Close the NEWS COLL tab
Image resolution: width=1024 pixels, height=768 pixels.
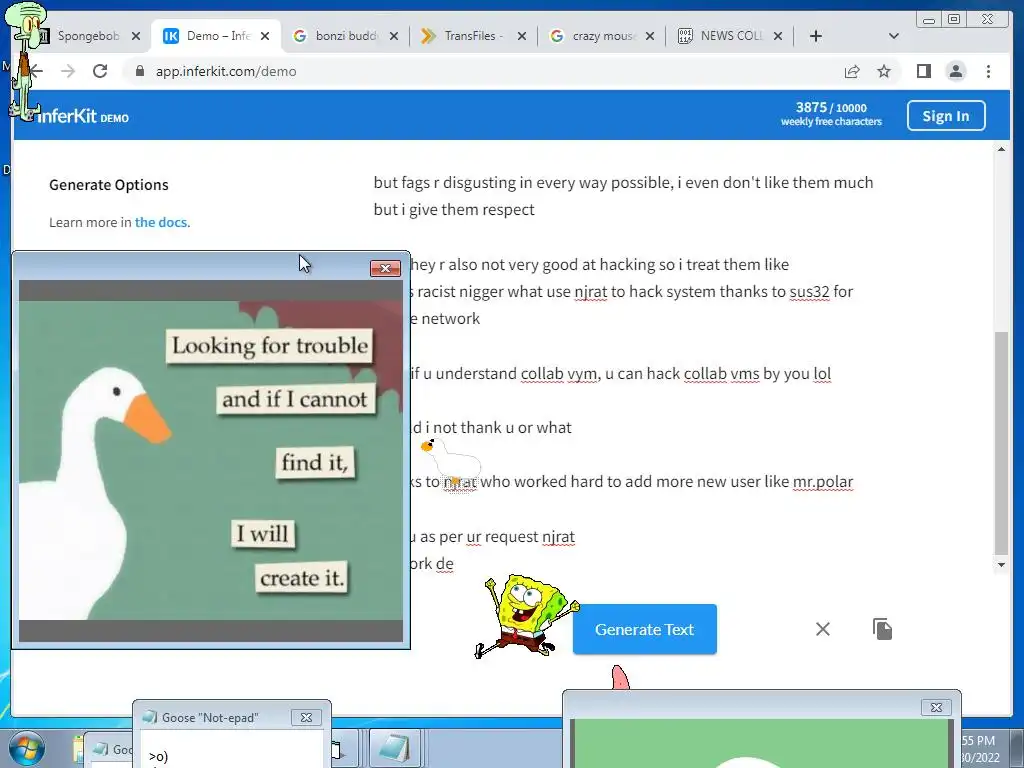pos(778,36)
